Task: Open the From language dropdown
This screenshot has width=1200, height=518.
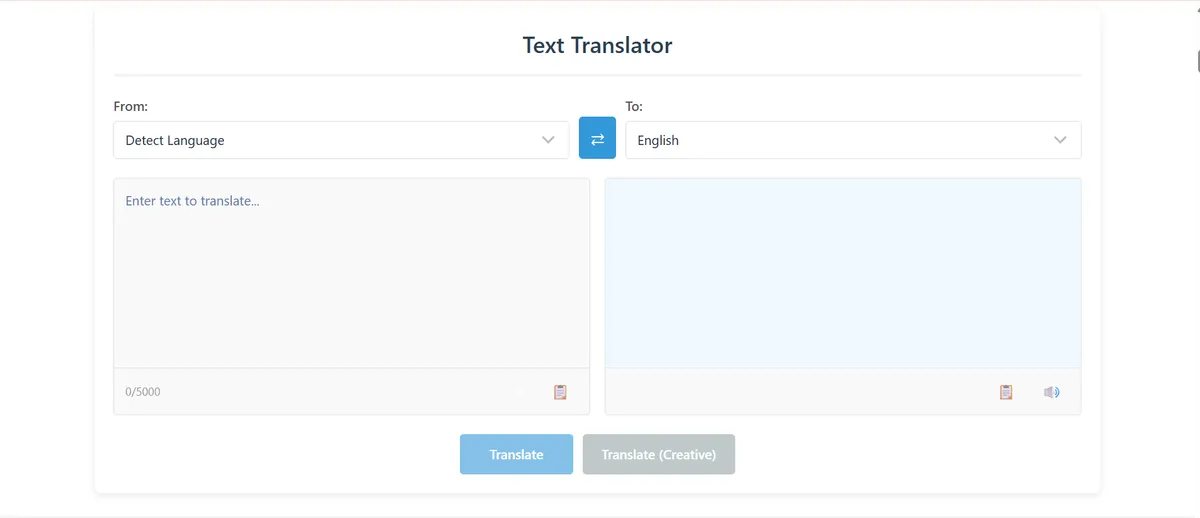Action: 341,140
